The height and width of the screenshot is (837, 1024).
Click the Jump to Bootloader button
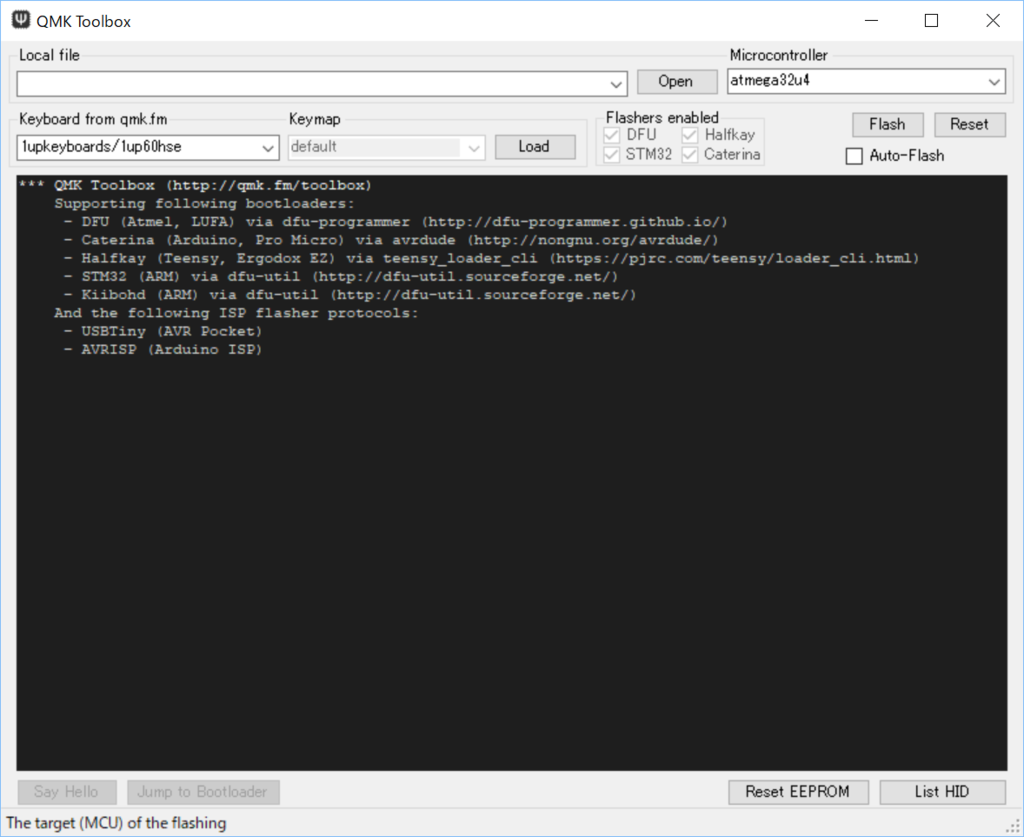pos(203,792)
